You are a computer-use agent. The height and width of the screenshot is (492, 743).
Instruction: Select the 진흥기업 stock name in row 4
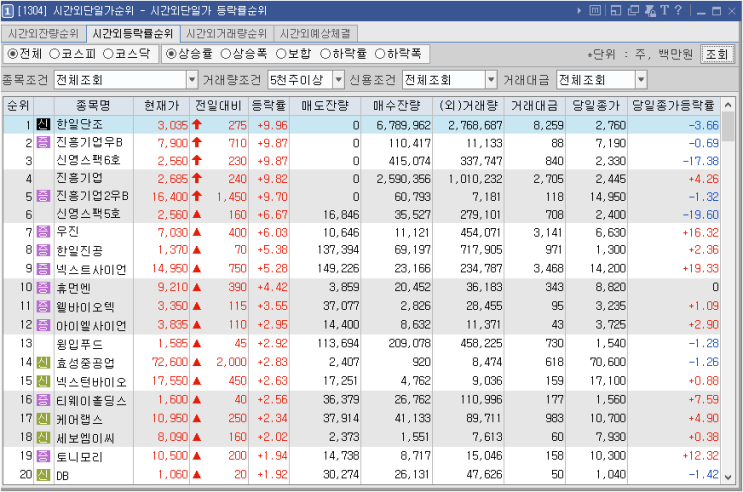[x=80, y=178]
